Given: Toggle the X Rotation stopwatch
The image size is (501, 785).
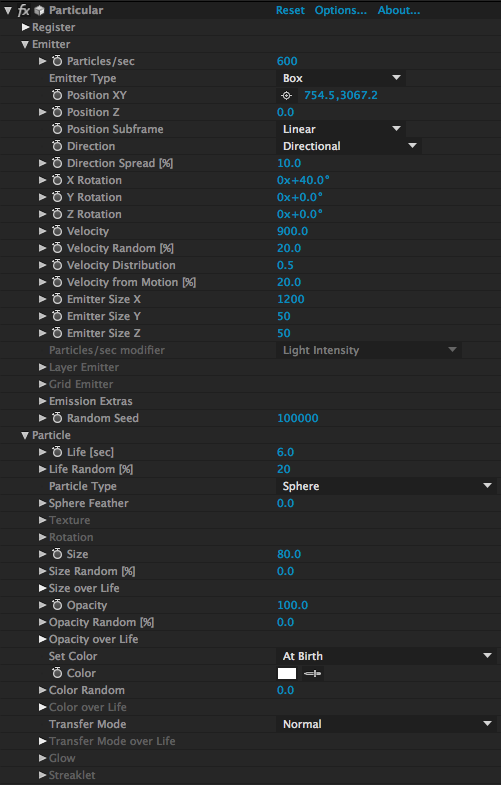Looking at the screenshot, I should click(x=57, y=180).
